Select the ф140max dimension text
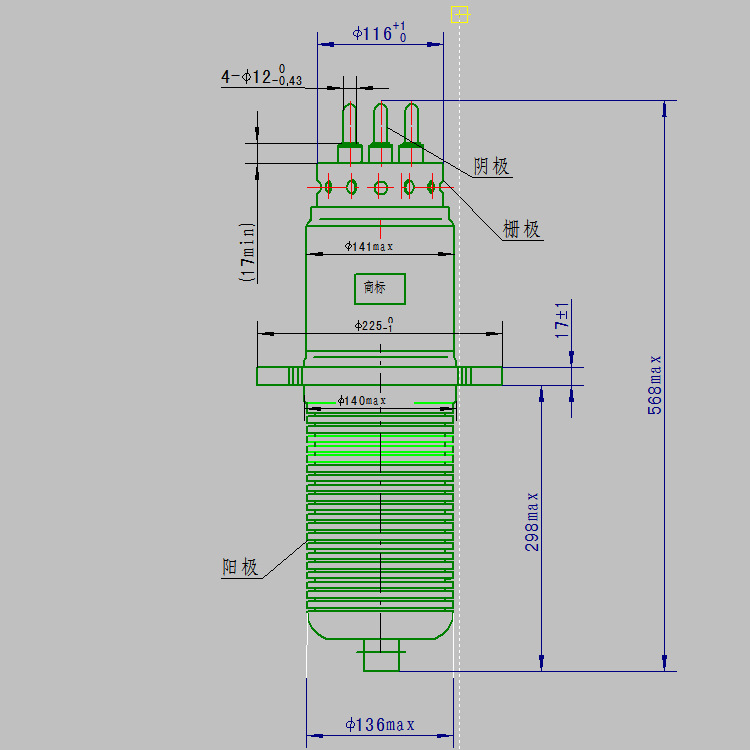 pyautogui.click(x=362, y=400)
